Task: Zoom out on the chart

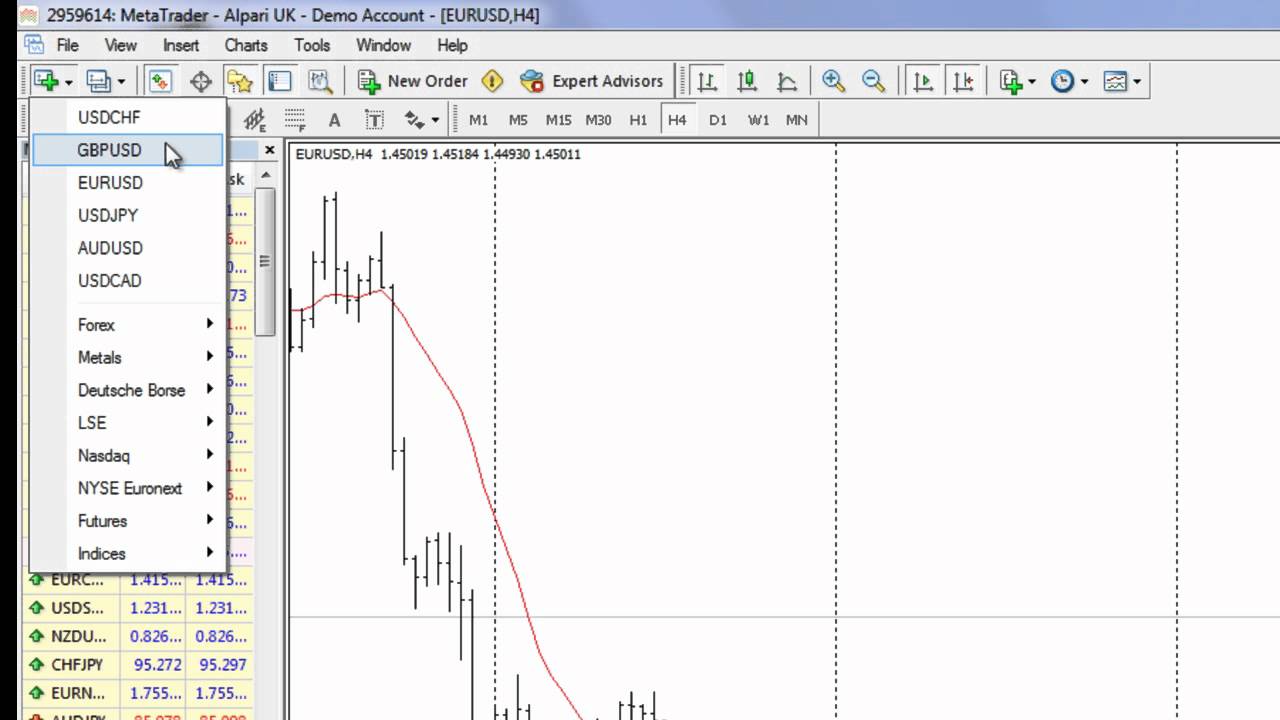Action: [x=872, y=81]
